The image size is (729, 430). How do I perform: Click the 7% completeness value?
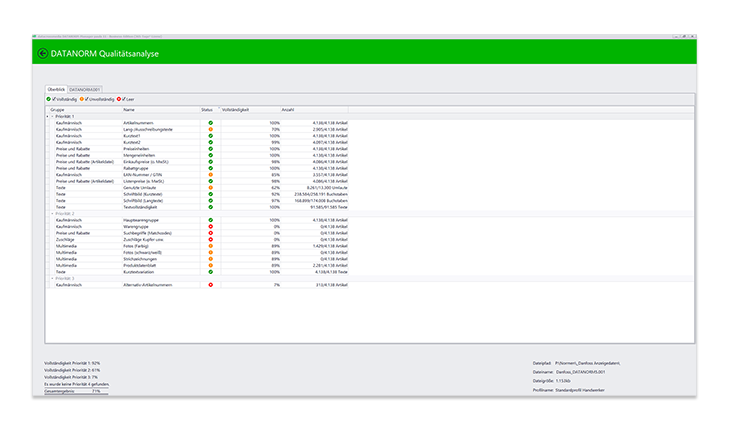tap(277, 284)
